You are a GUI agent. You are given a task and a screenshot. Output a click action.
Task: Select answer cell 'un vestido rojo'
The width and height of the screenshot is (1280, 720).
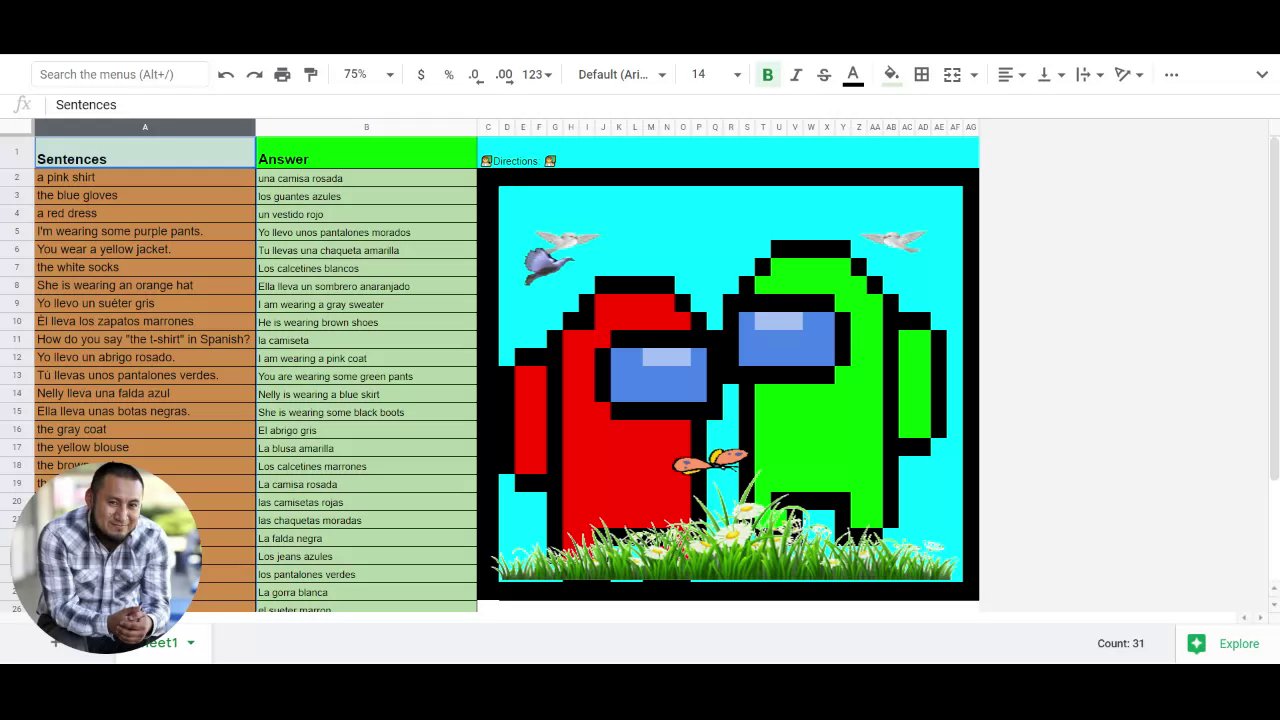[x=366, y=214]
